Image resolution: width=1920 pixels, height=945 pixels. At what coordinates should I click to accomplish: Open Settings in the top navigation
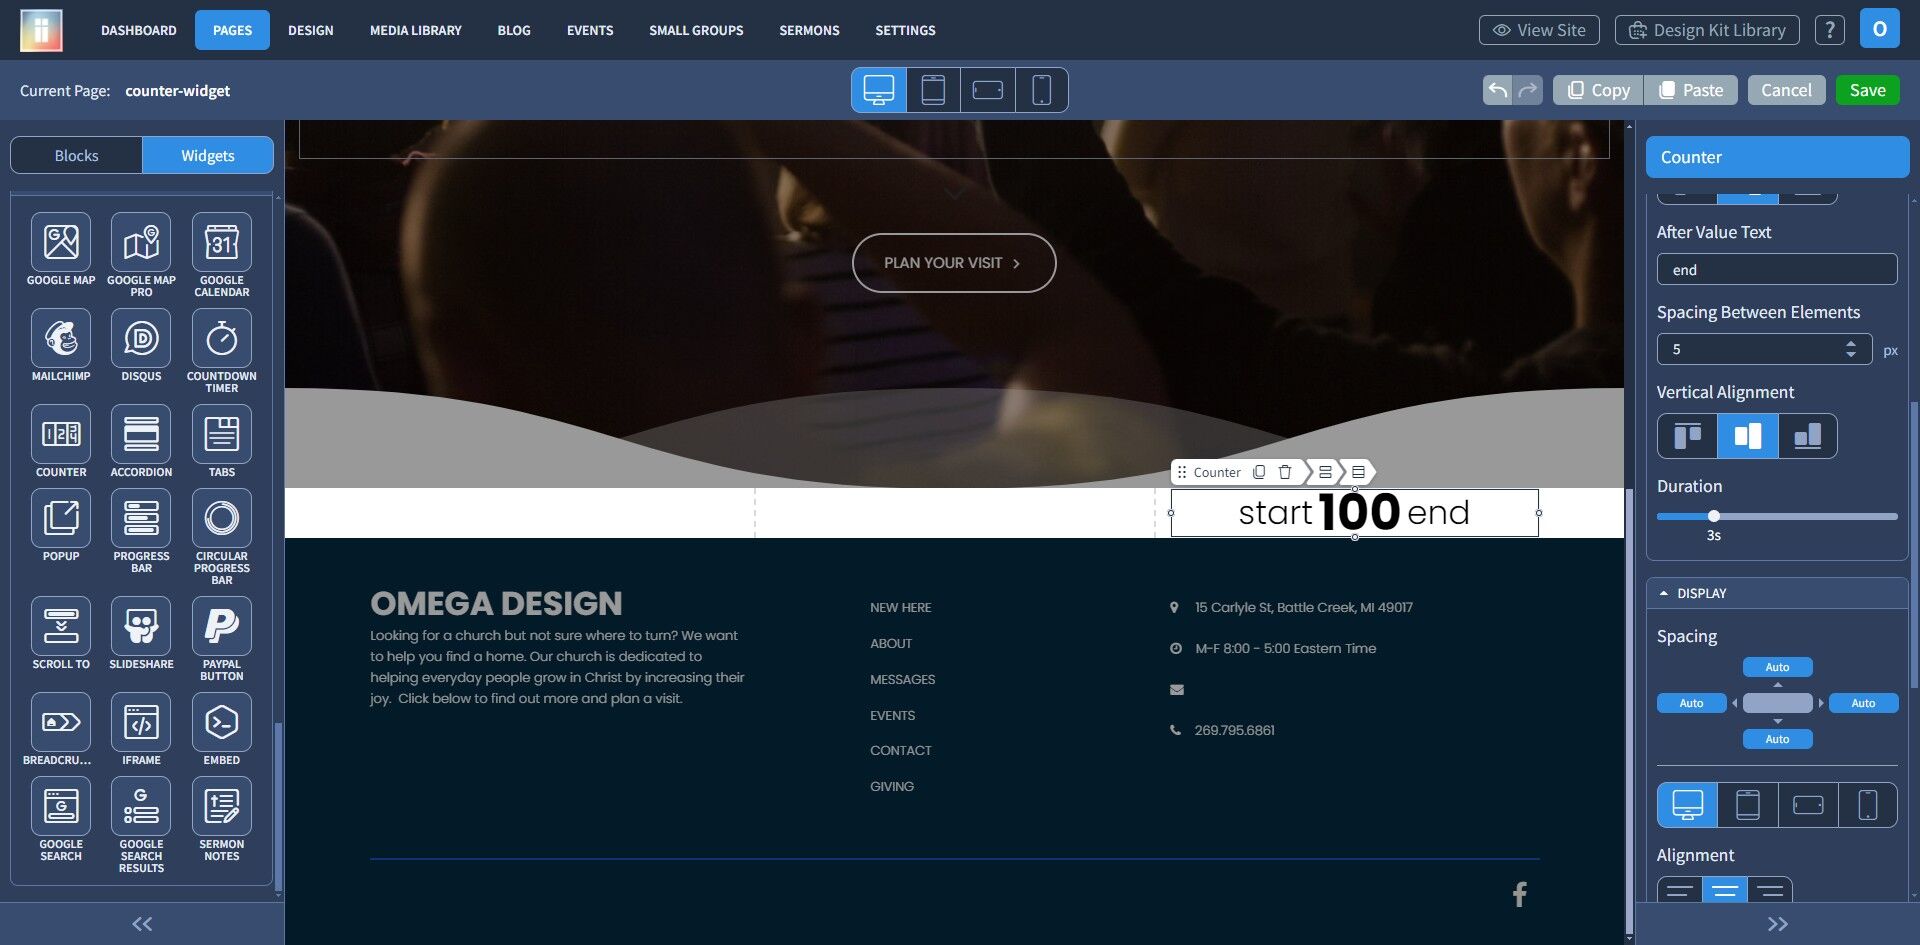pyautogui.click(x=906, y=30)
